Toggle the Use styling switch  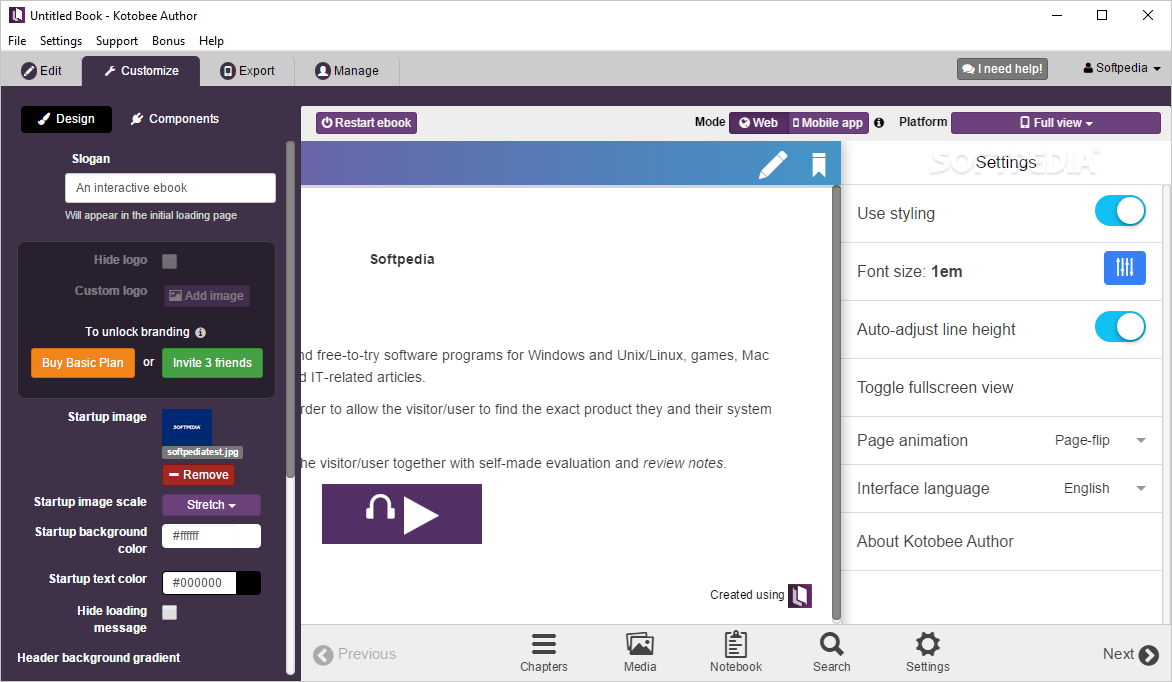(x=1120, y=211)
